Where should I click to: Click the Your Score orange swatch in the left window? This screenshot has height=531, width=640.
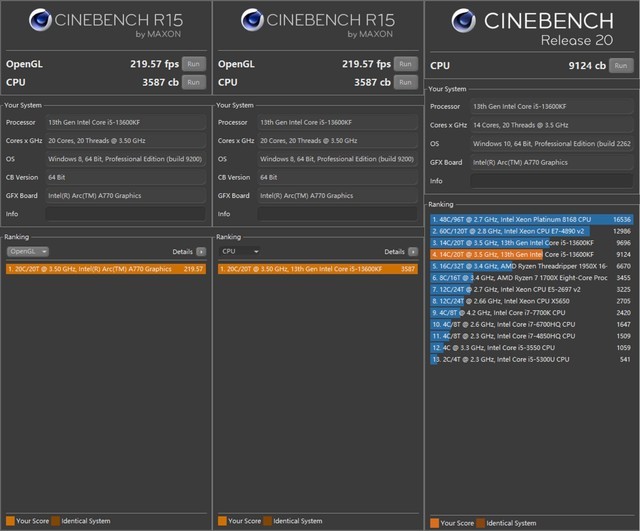click(10, 521)
